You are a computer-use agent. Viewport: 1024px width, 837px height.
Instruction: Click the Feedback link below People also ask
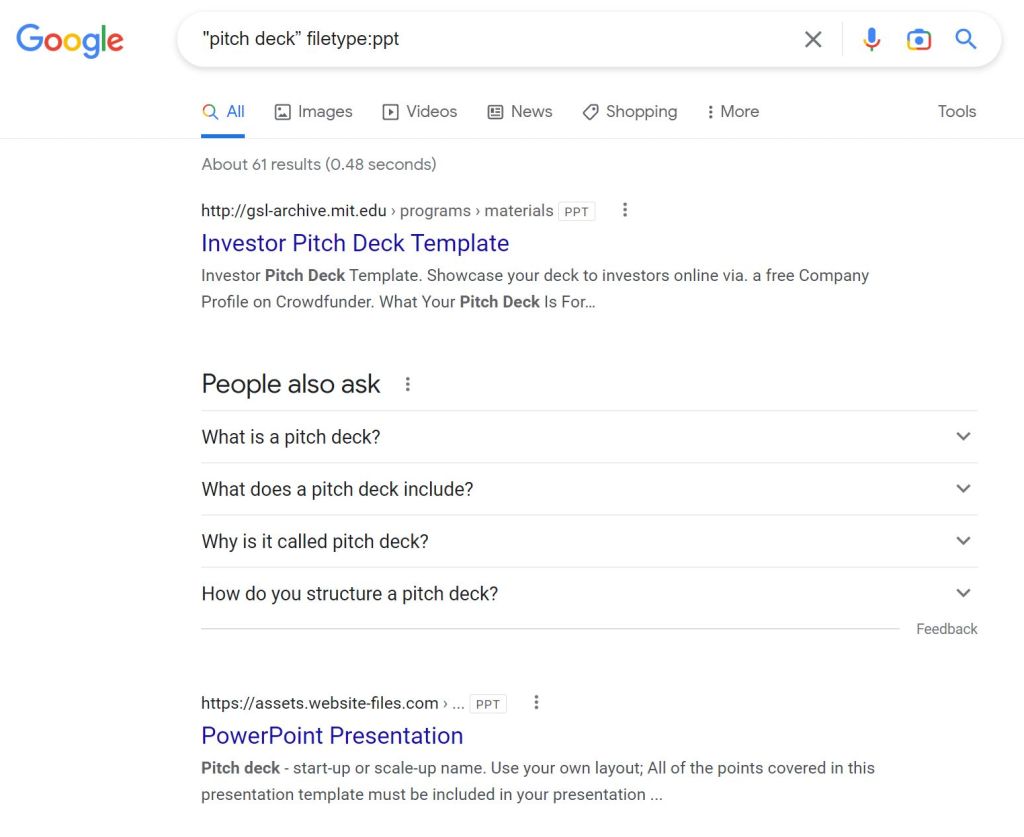946,628
